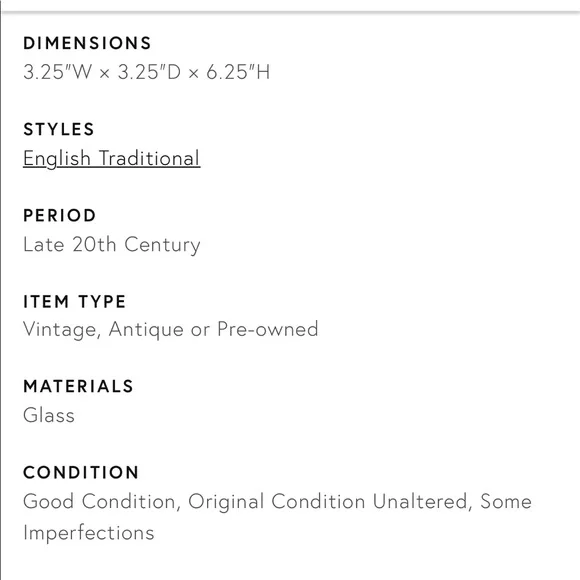This screenshot has height=580, width=580.
Task: Select the dimensions value 3.25"W × 3.25"D × 6.25"H
Action: click(x=146, y=72)
